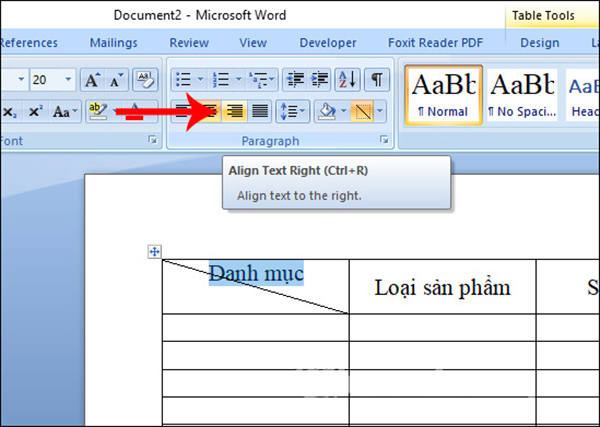Apply bullet list formatting
This screenshot has width=600, height=427.
(183, 80)
